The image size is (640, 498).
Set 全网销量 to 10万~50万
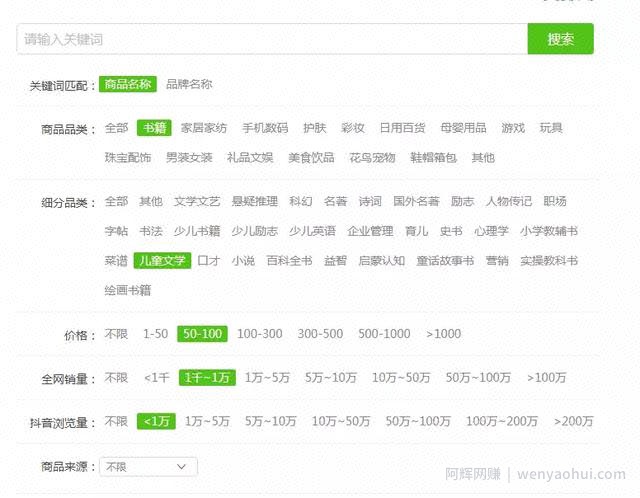401,378
